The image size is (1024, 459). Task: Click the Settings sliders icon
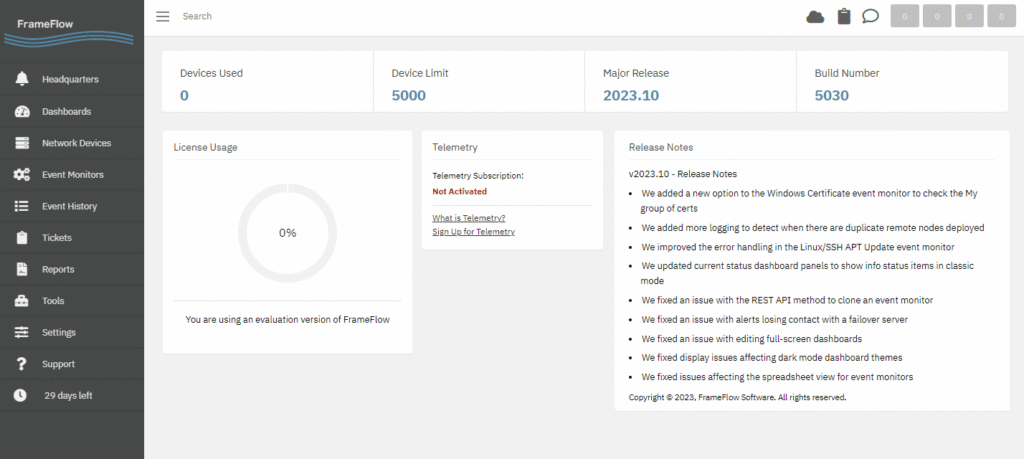[x=22, y=332]
